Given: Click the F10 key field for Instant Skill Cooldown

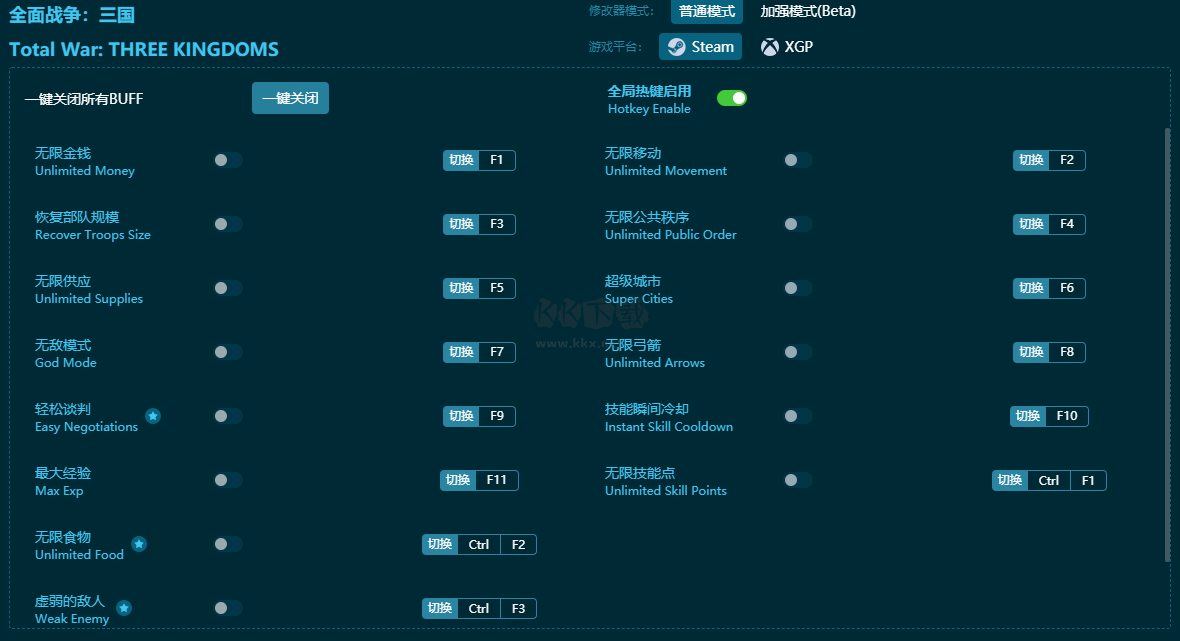Looking at the screenshot, I should pyautogui.click(x=1066, y=416).
